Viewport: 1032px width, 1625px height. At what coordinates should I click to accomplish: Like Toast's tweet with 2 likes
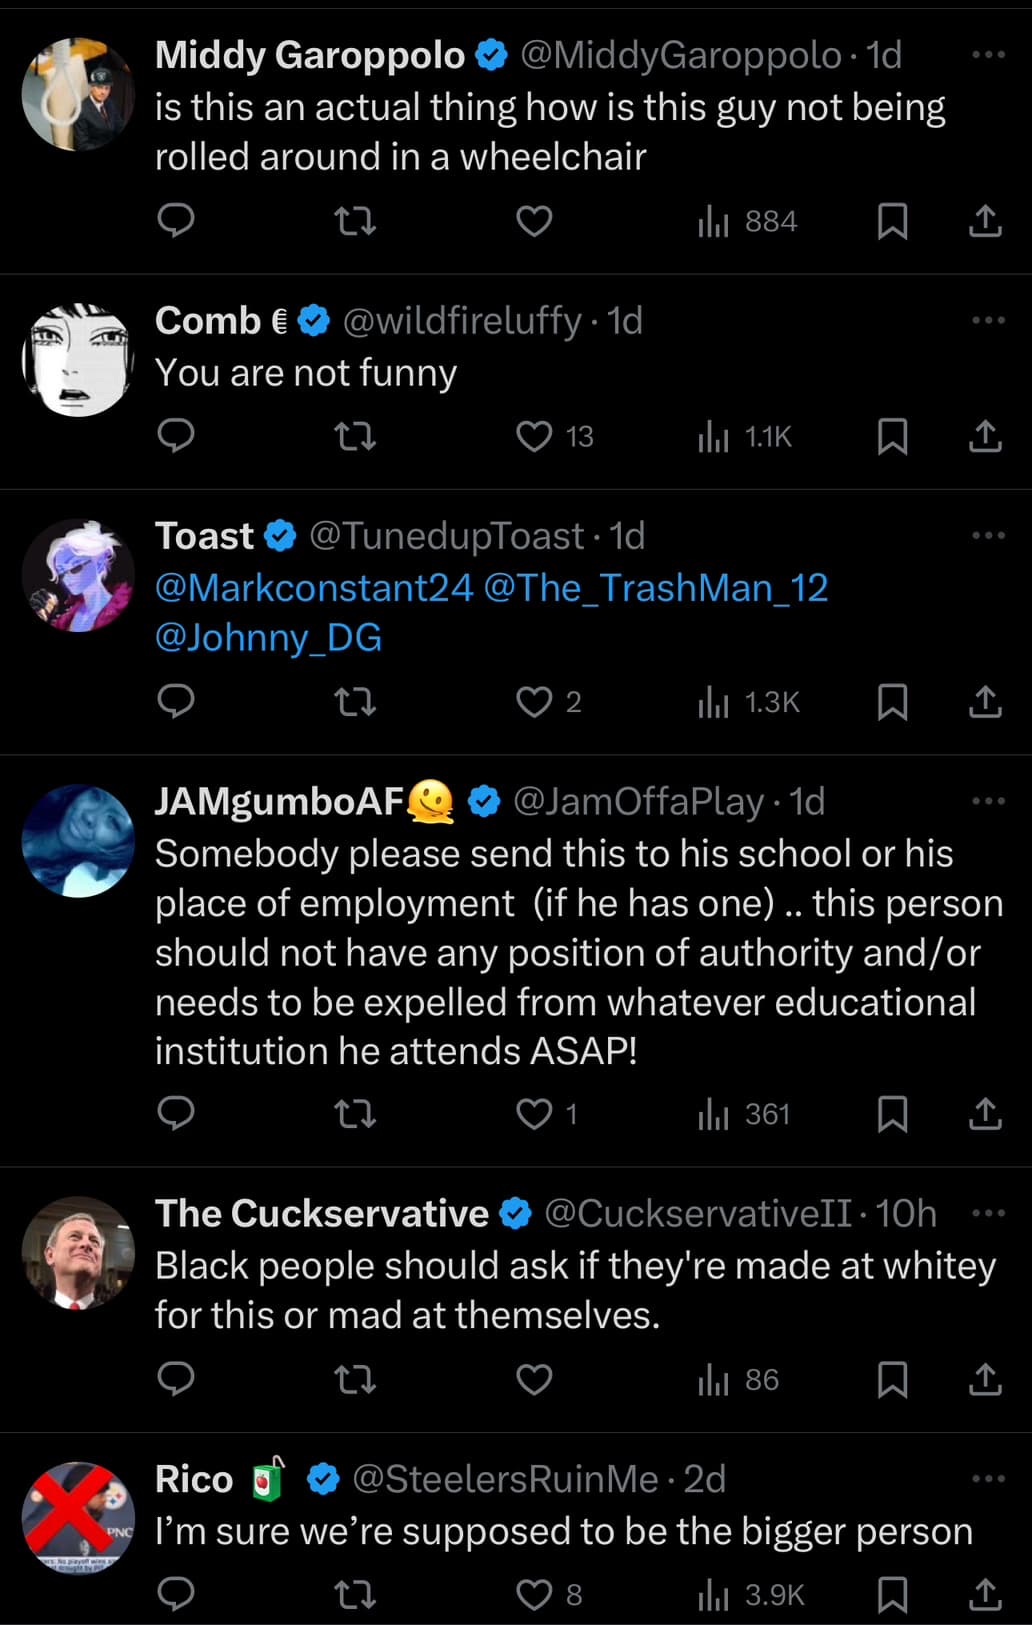click(534, 702)
